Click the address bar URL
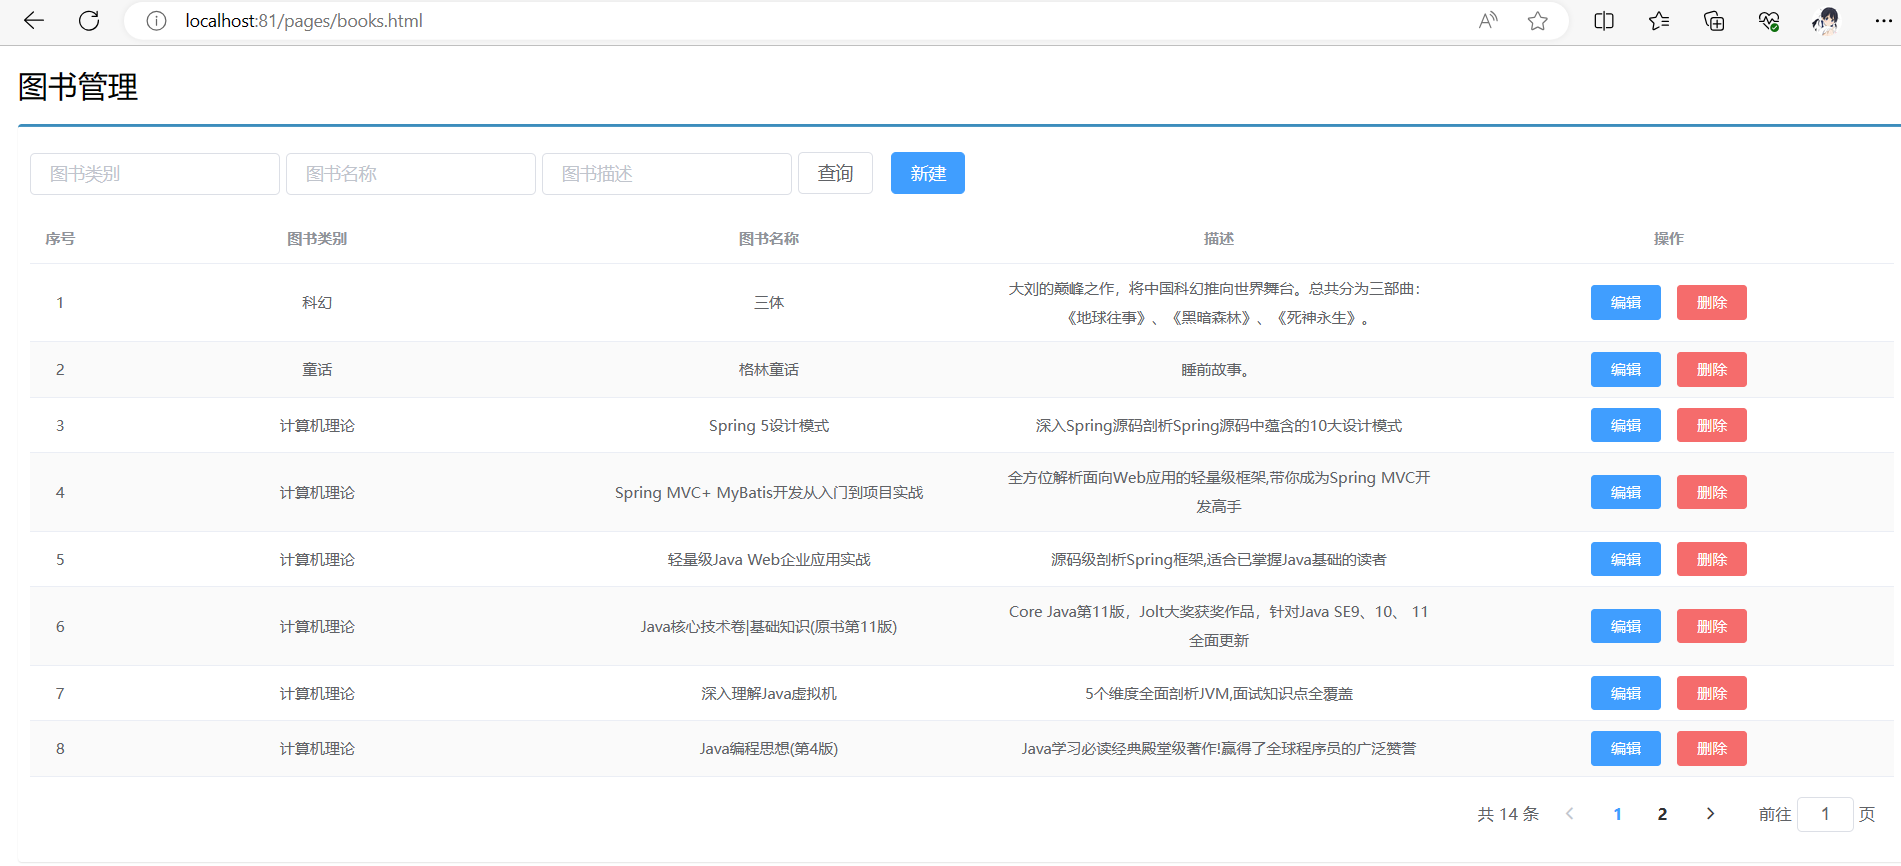The image size is (1901, 866). point(304,21)
